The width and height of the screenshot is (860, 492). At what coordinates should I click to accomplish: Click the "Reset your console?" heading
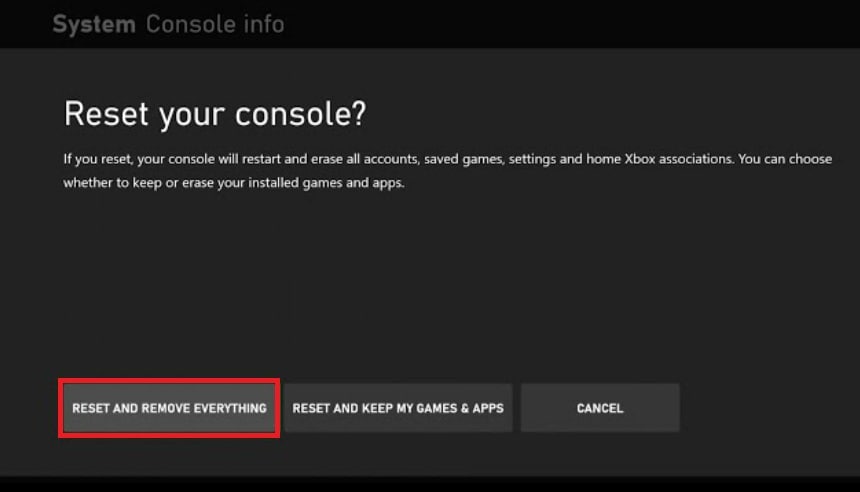(x=215, y=115)
